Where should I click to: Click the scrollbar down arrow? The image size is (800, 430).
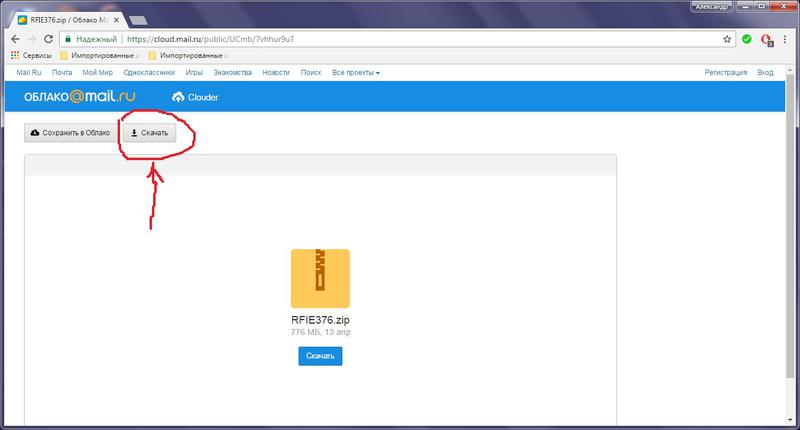point(791,420)
